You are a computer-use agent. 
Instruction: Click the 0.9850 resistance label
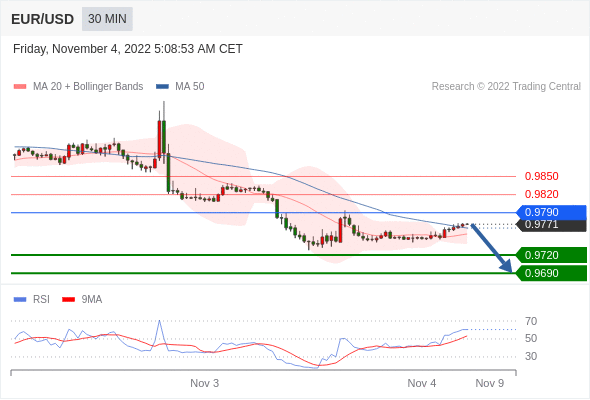tap(541, 176)
